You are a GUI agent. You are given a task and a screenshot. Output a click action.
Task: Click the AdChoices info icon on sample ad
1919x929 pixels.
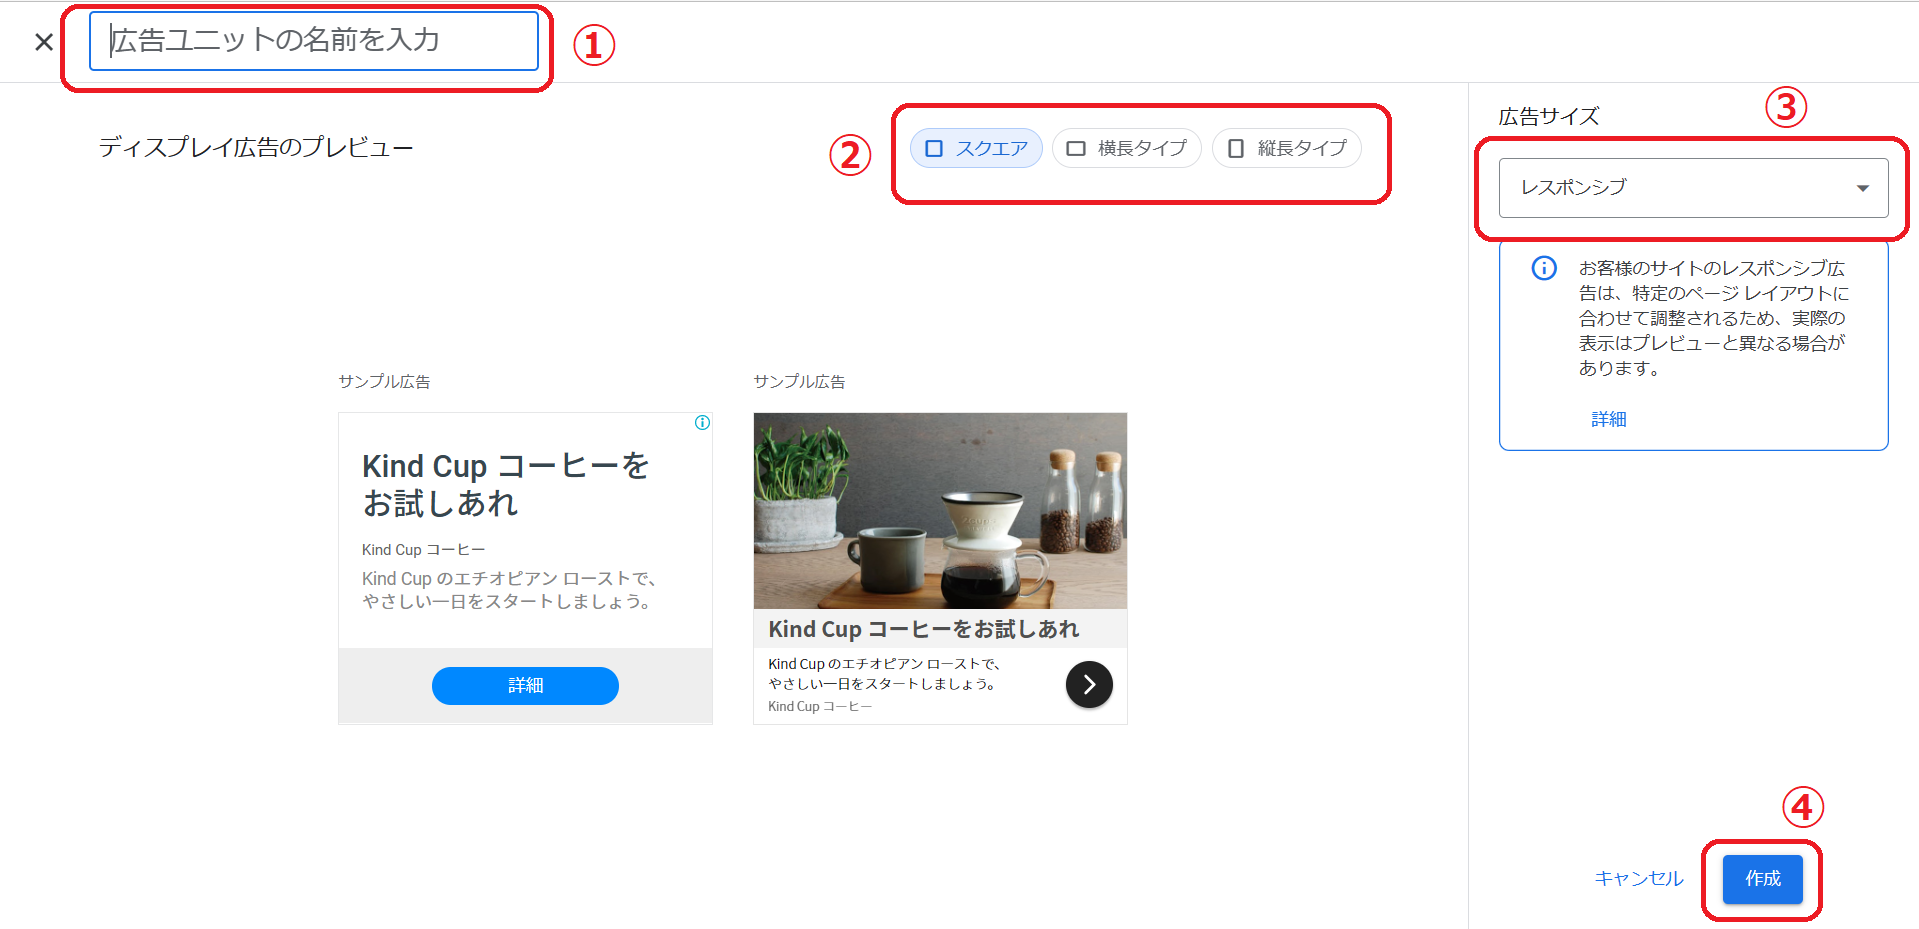click(x=702, y=423)
